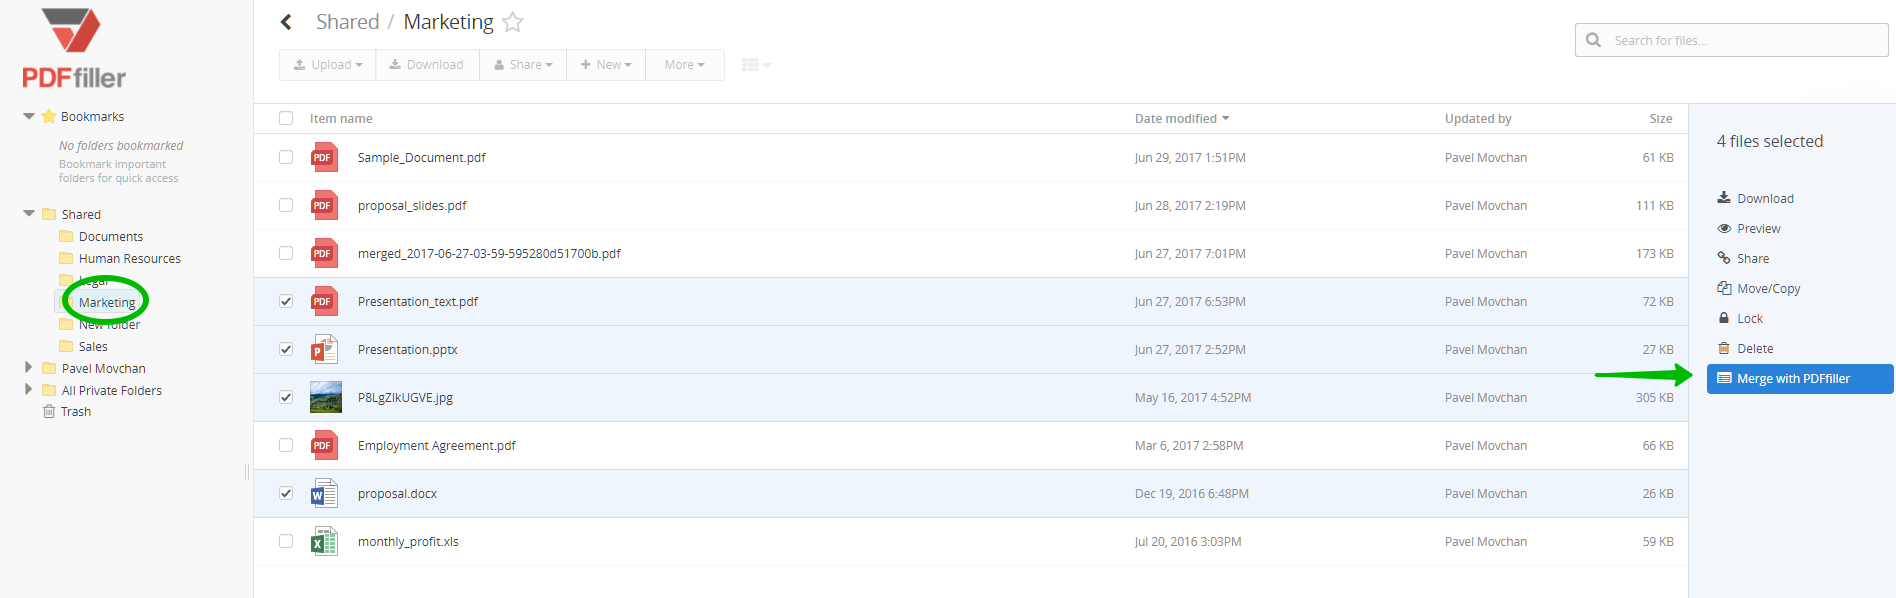Click the Search for files field

click(x=1732, y=40)
